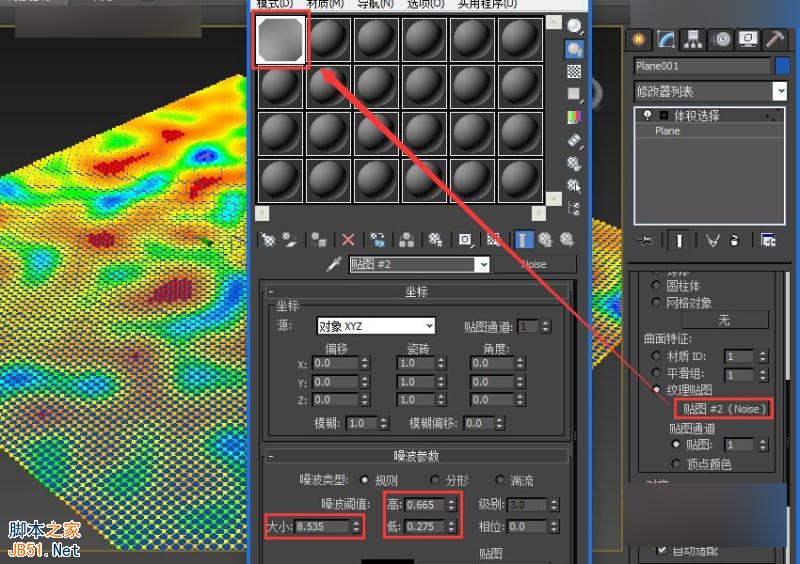Click Assign Material to Selection icon

tap(319, 239)
